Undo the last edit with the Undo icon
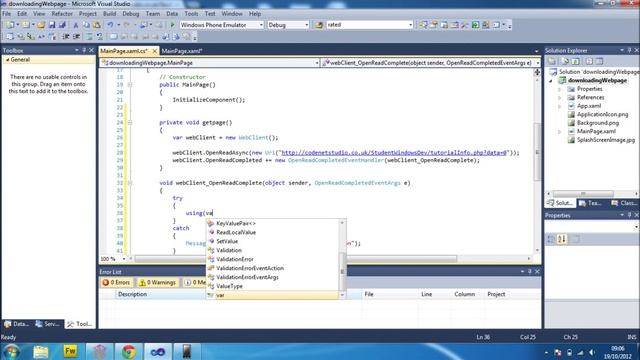 coord(110,25)
